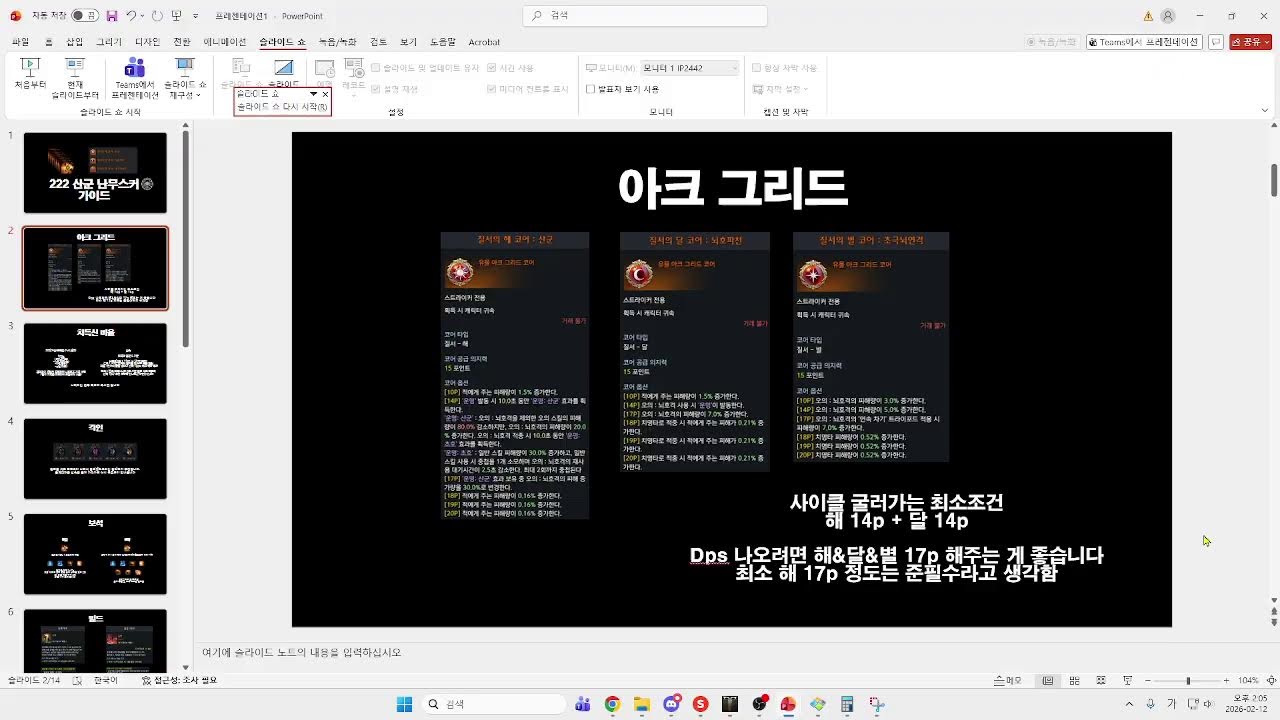1280x720 pixels.
Task: Open the 애니메이션 Animations tab
Action: (224, 42)
